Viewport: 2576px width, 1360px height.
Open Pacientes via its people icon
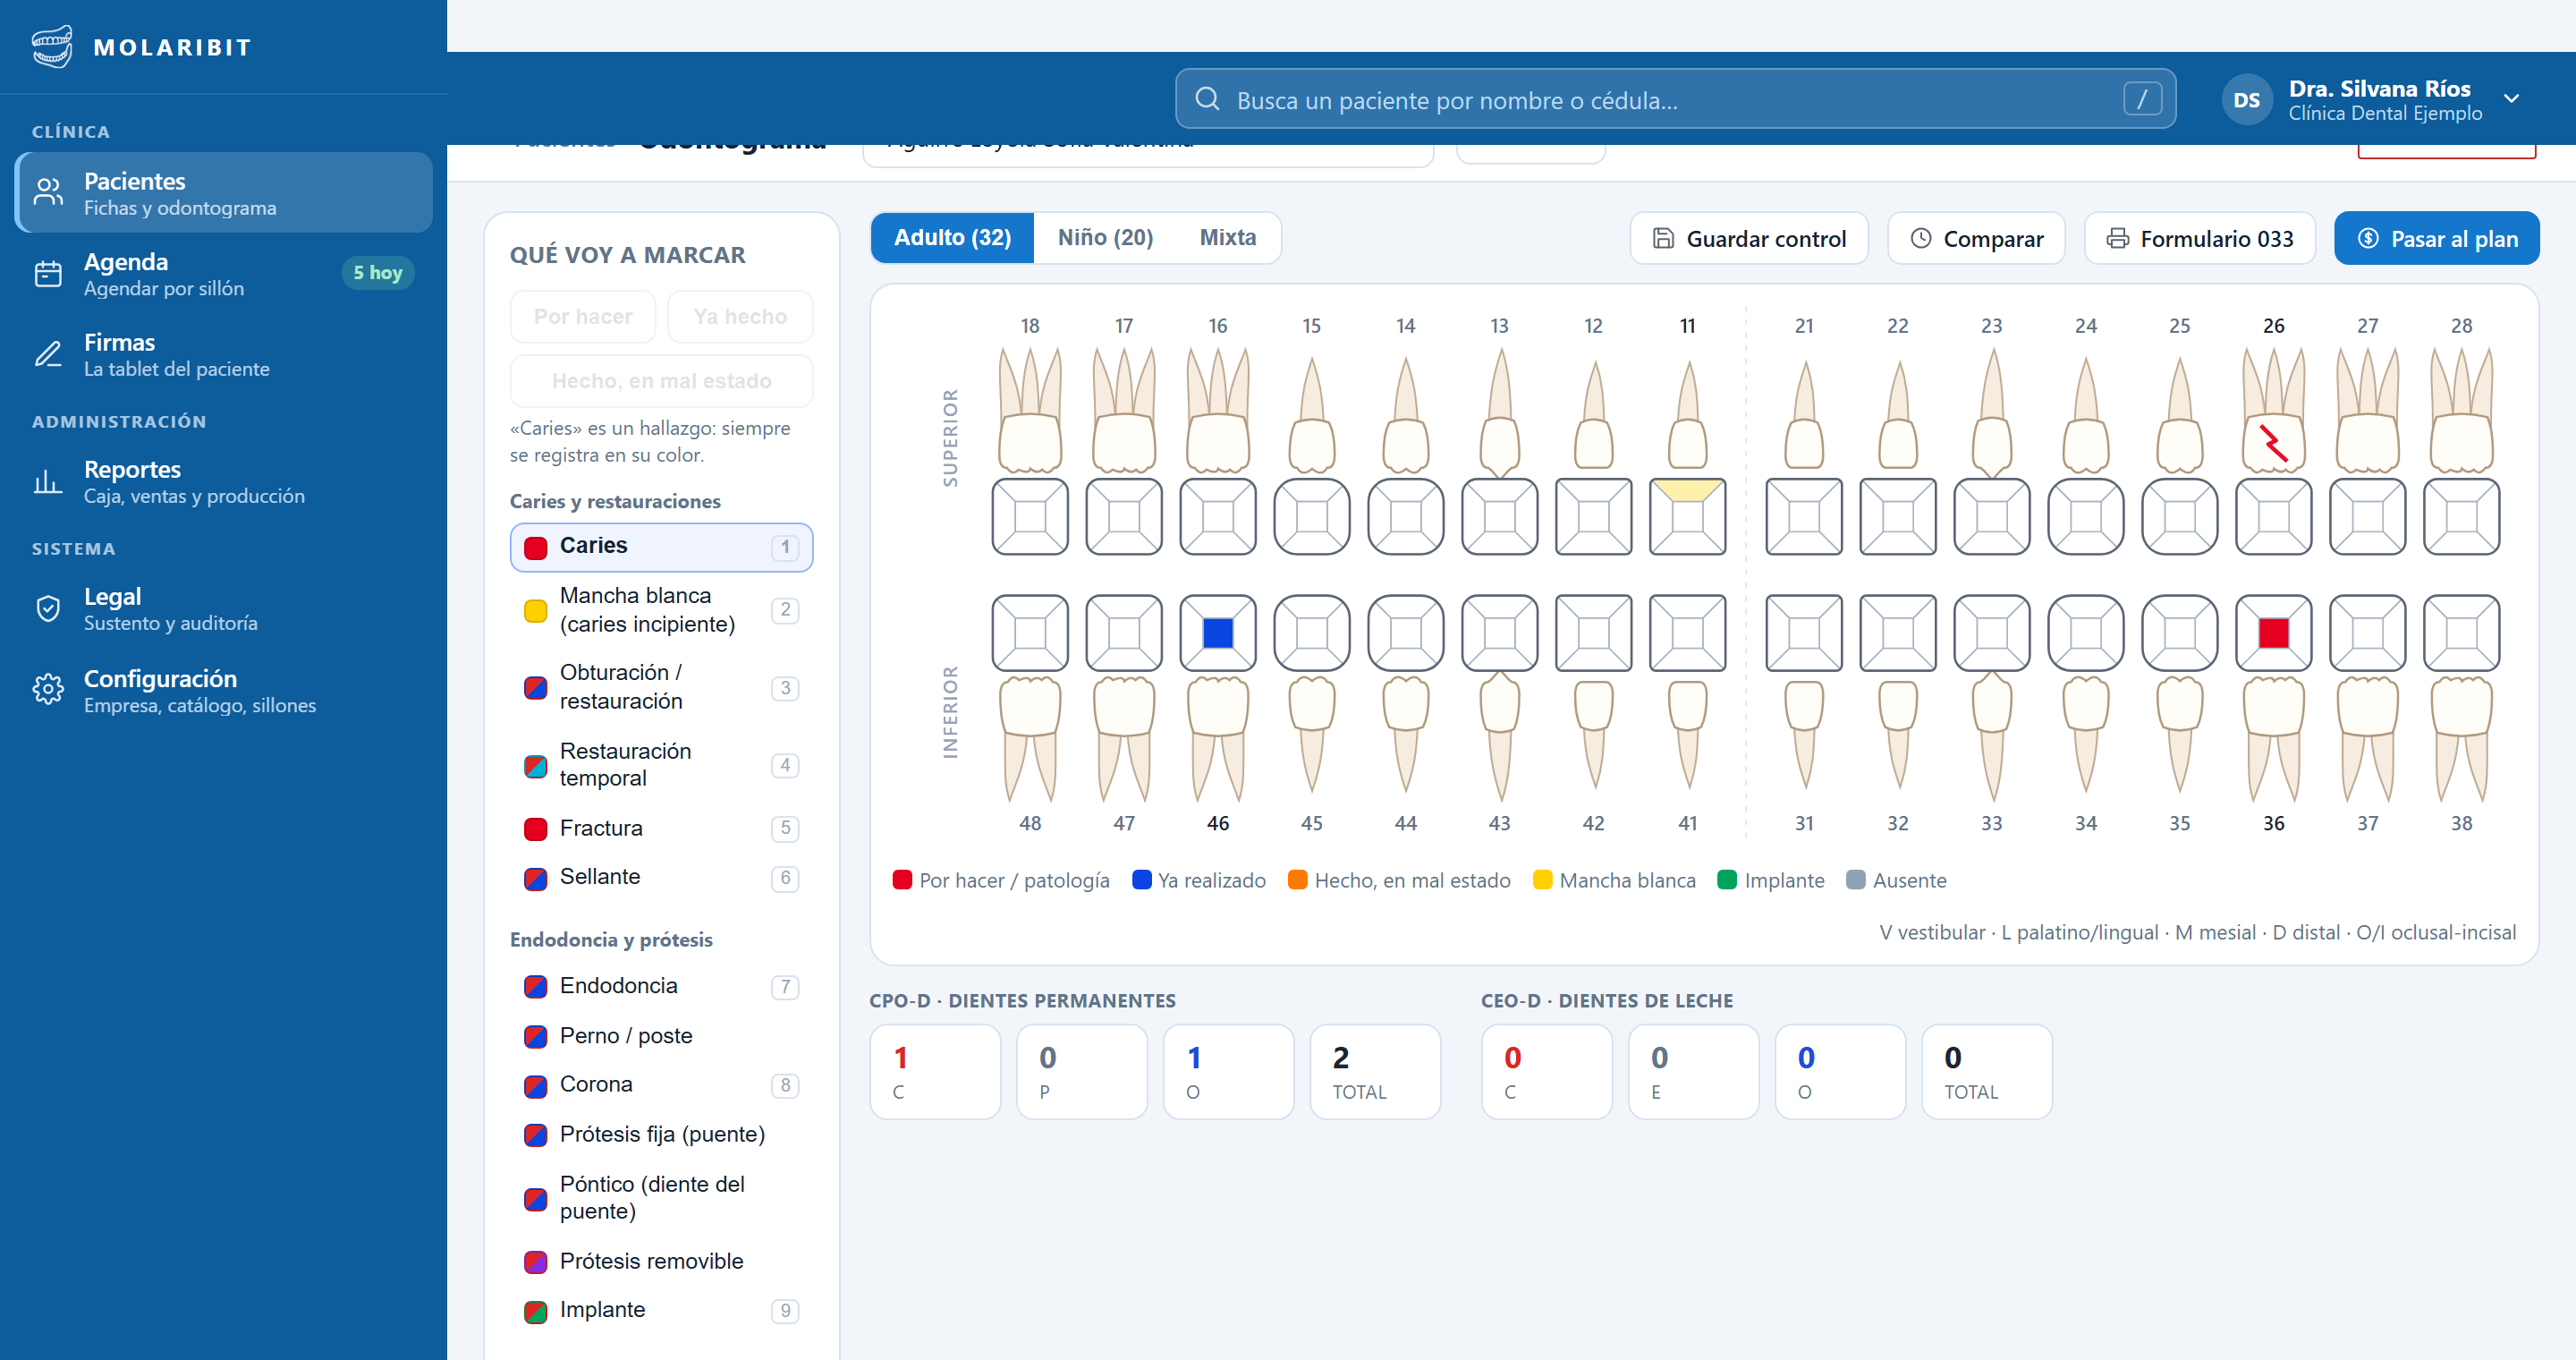[48, 192]
